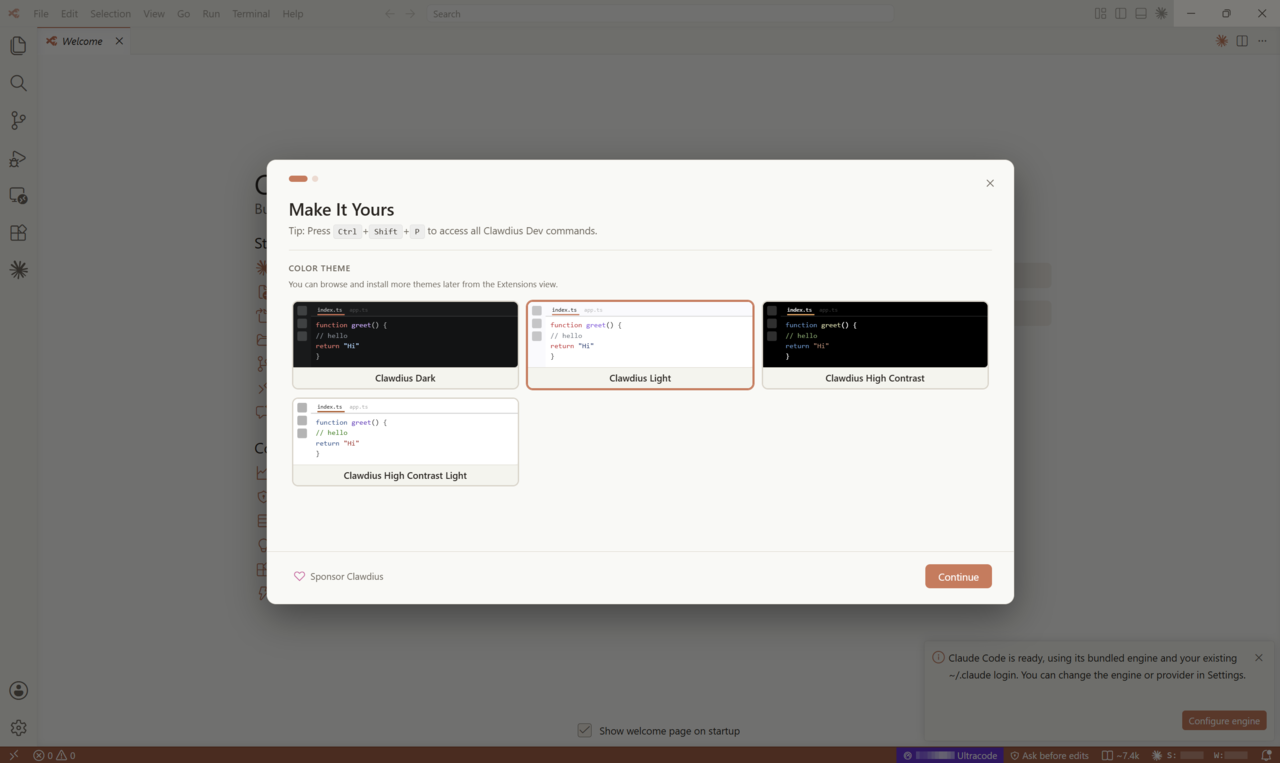Open the Accounts menu in activity bar

(18, 690)
